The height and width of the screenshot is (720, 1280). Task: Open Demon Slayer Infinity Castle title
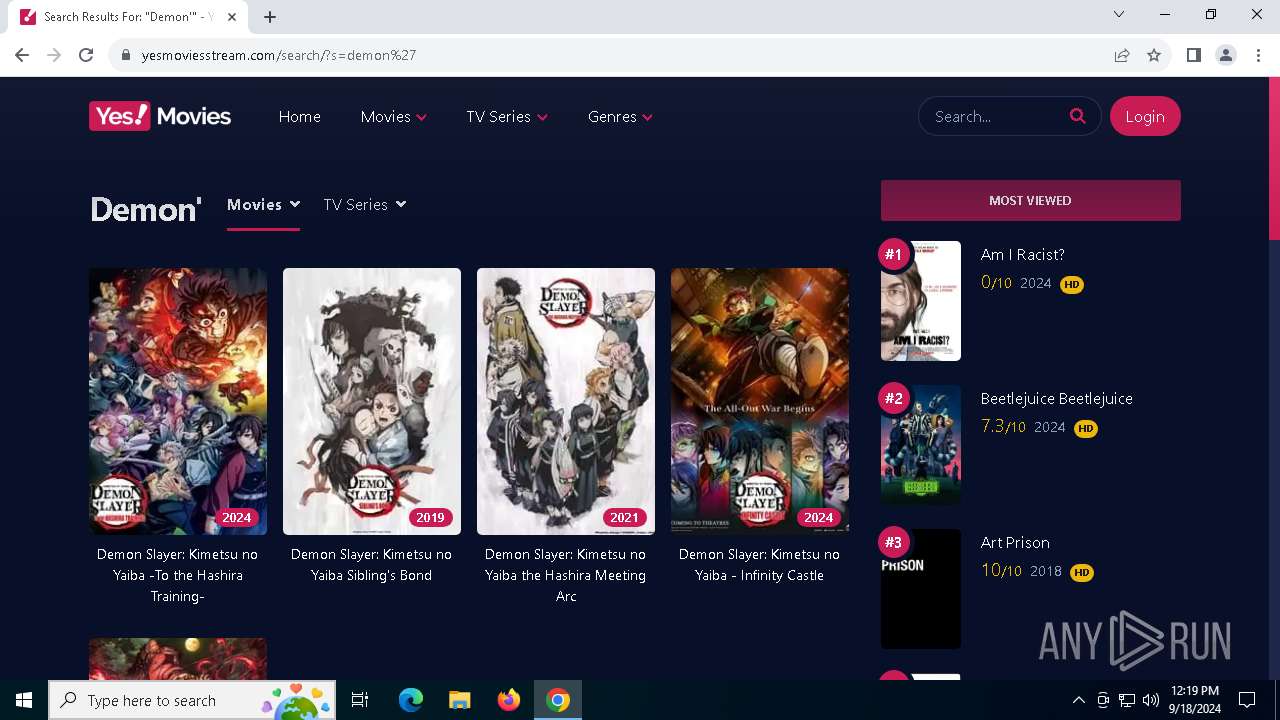759,564
